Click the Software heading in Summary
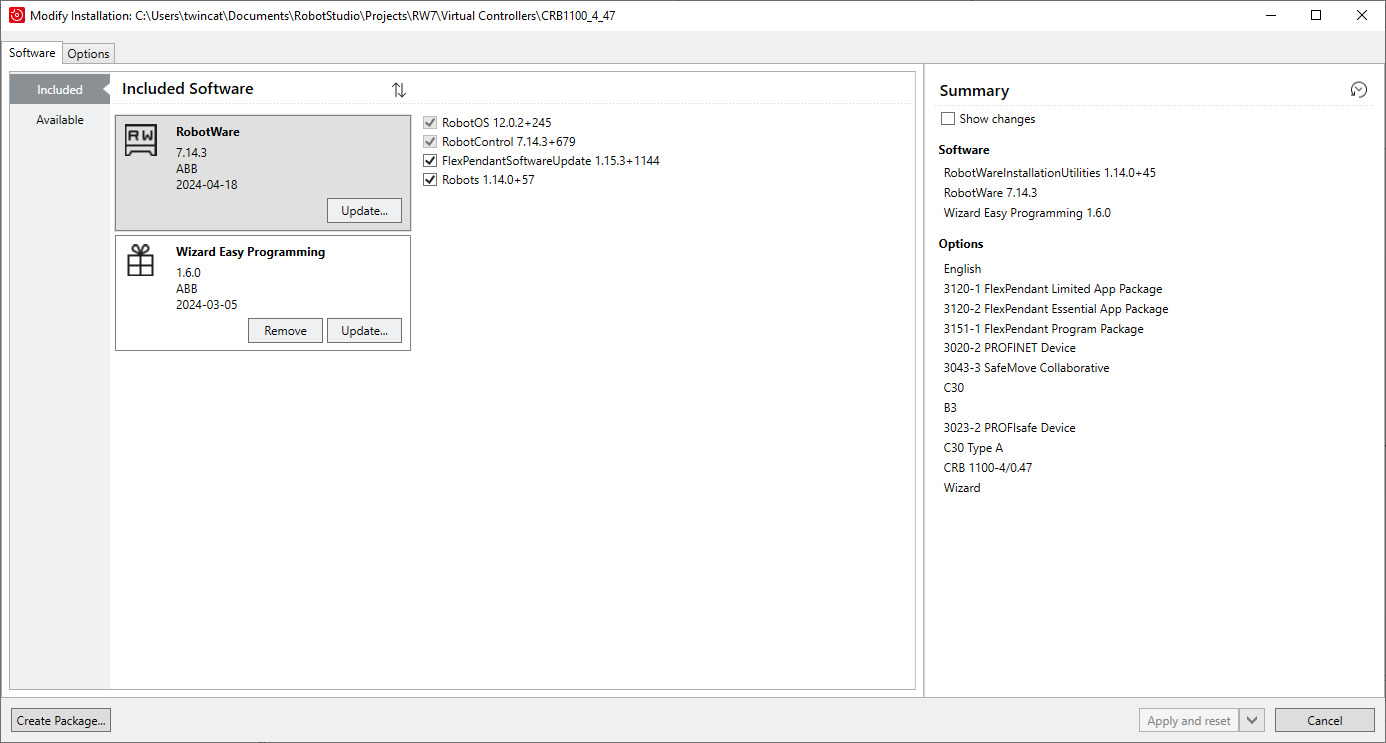 pos(964,150)
